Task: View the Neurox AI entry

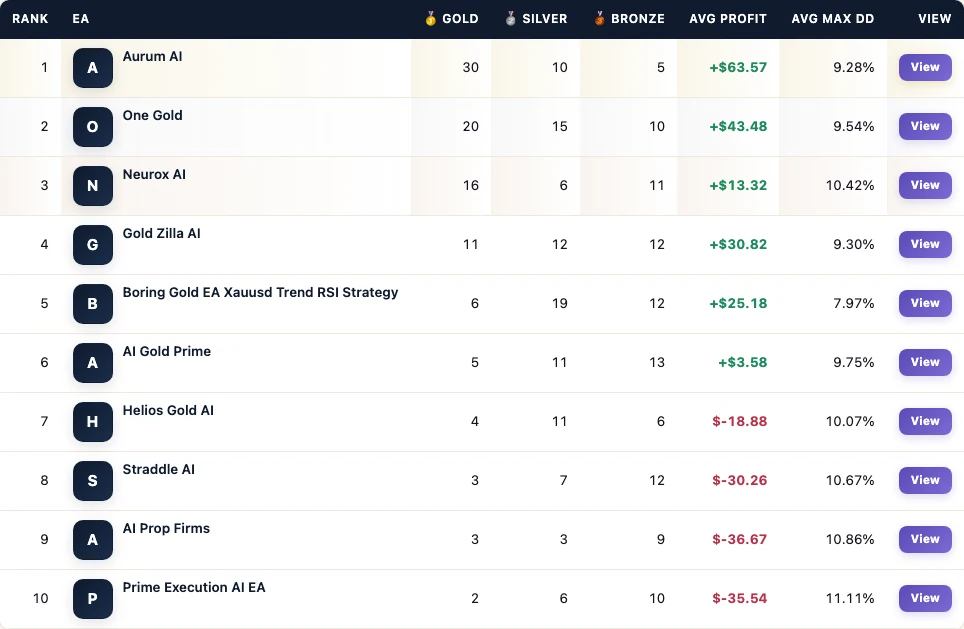Action: point(925,185)
